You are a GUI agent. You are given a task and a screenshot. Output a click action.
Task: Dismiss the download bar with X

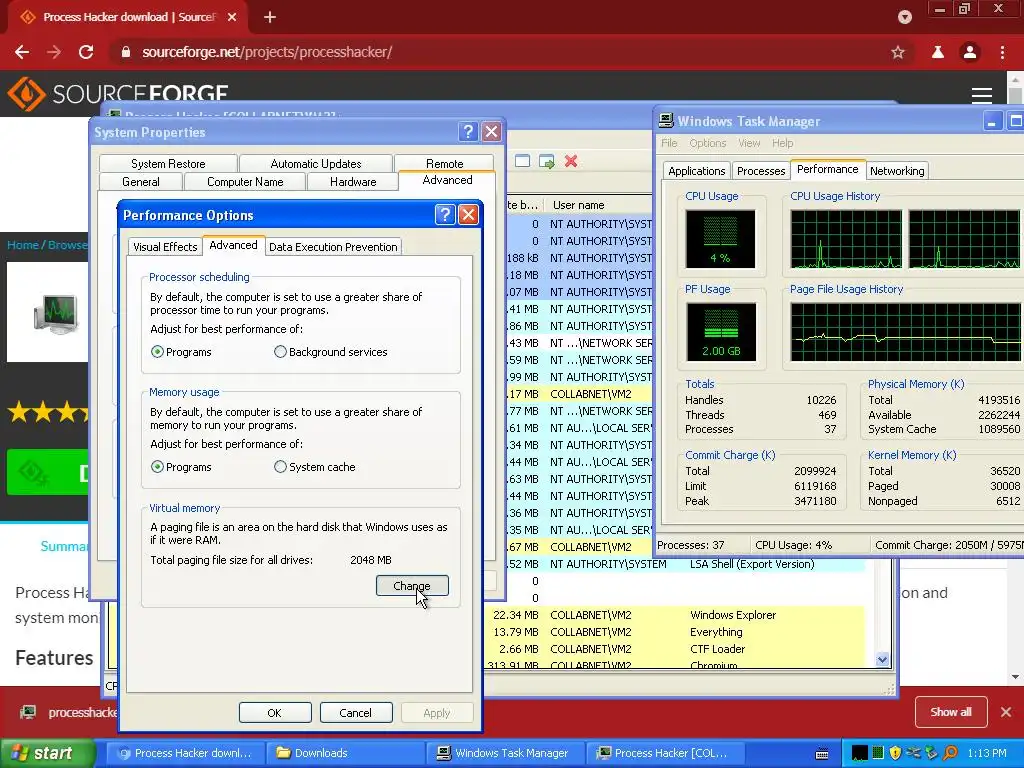(x=1006, y=712)
